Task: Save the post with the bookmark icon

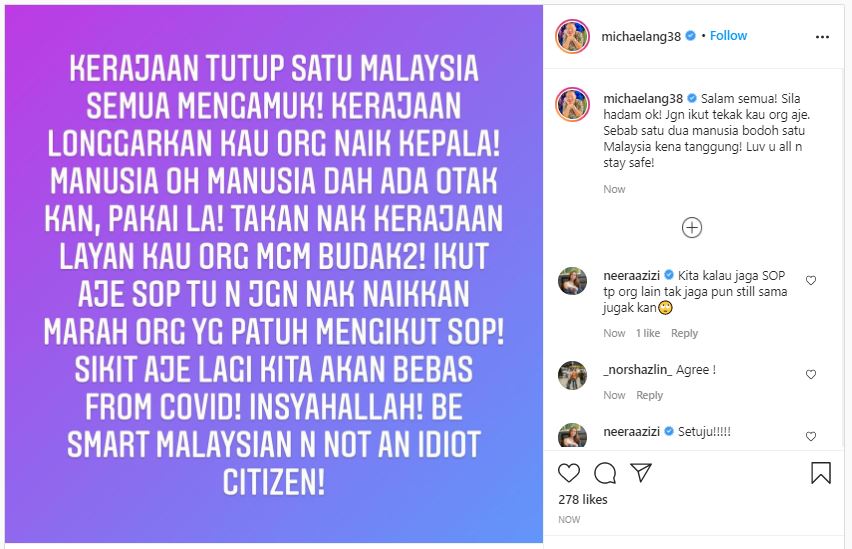Action: (820, 472)
